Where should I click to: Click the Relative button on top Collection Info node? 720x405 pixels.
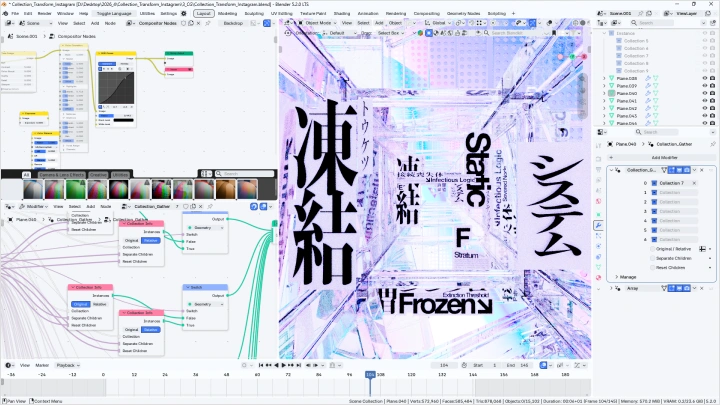pyautogui.click(x=151, y=241)
